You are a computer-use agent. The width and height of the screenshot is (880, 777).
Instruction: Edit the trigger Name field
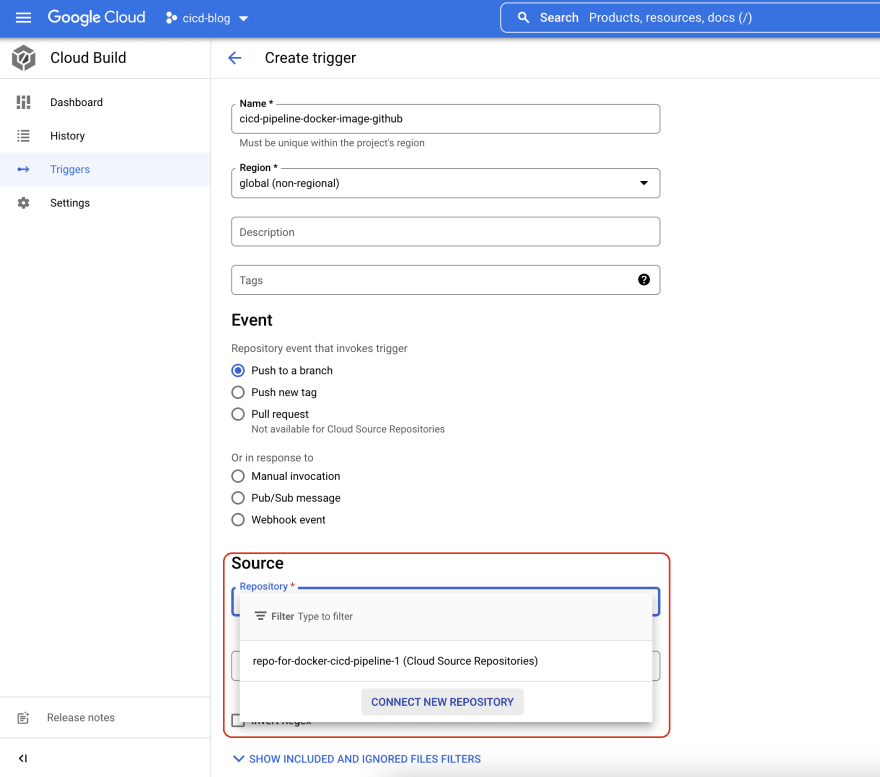[x=445, y=119]
